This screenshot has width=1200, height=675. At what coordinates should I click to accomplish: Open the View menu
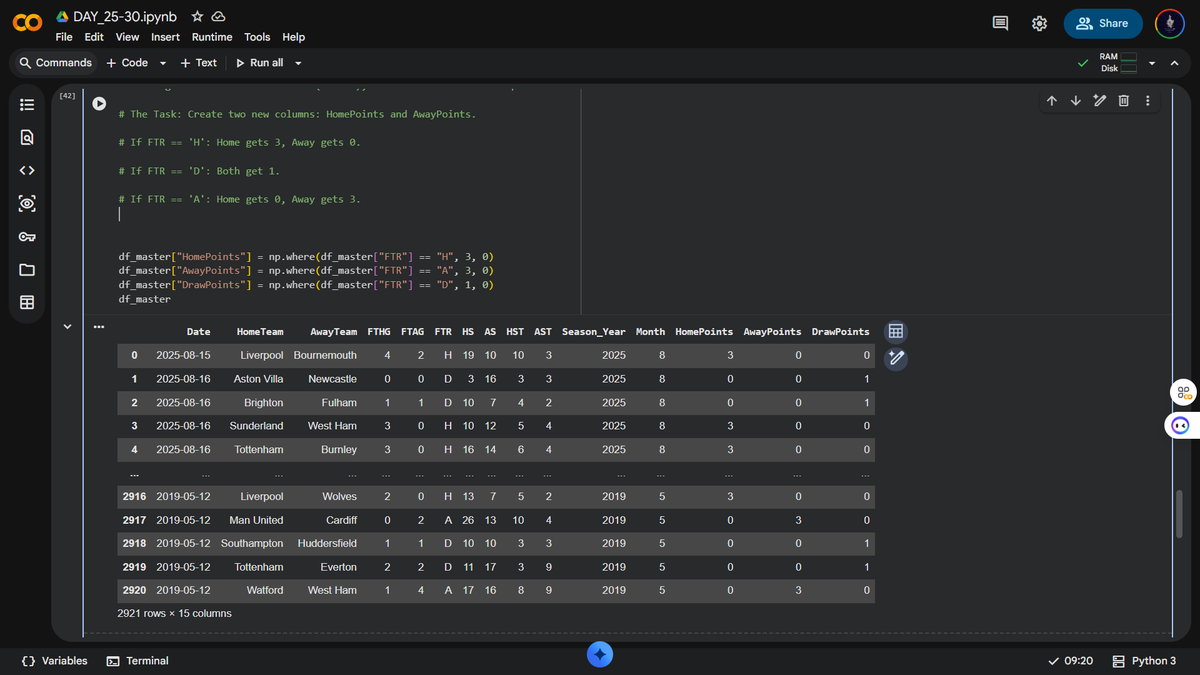coord(127,37)
